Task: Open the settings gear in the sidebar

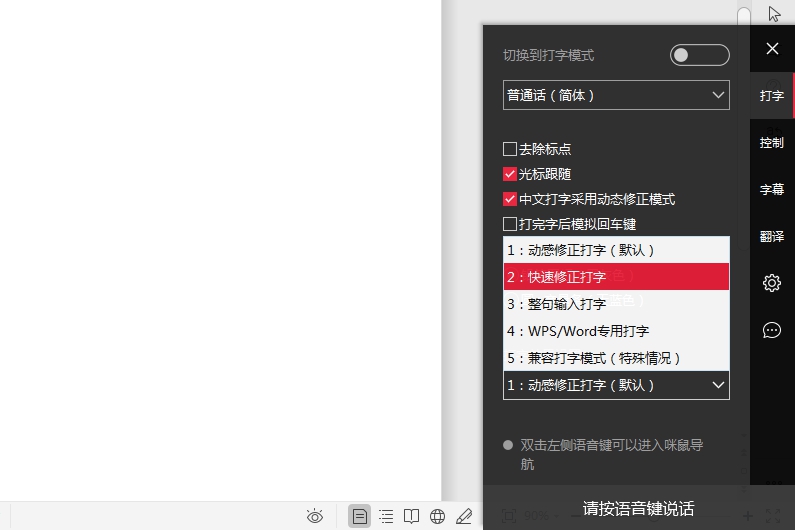Action: [x=771, y=283]
